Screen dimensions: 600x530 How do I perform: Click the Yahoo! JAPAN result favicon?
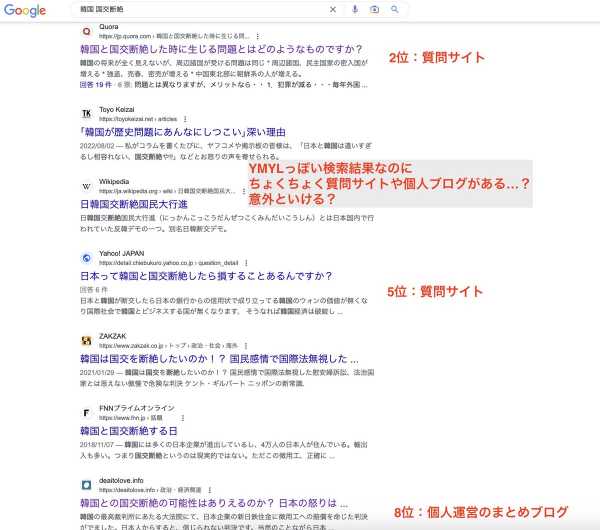(x=87, y=258)
